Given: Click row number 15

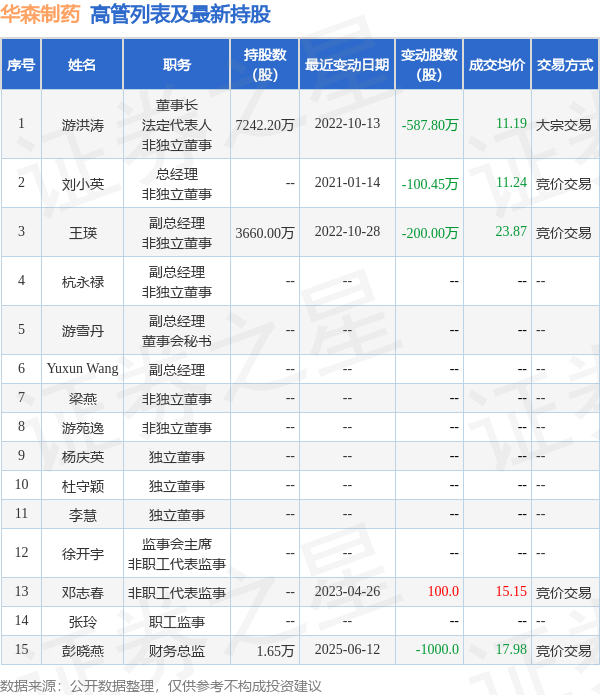Looking at the screenshot, I should click(21, 649).
